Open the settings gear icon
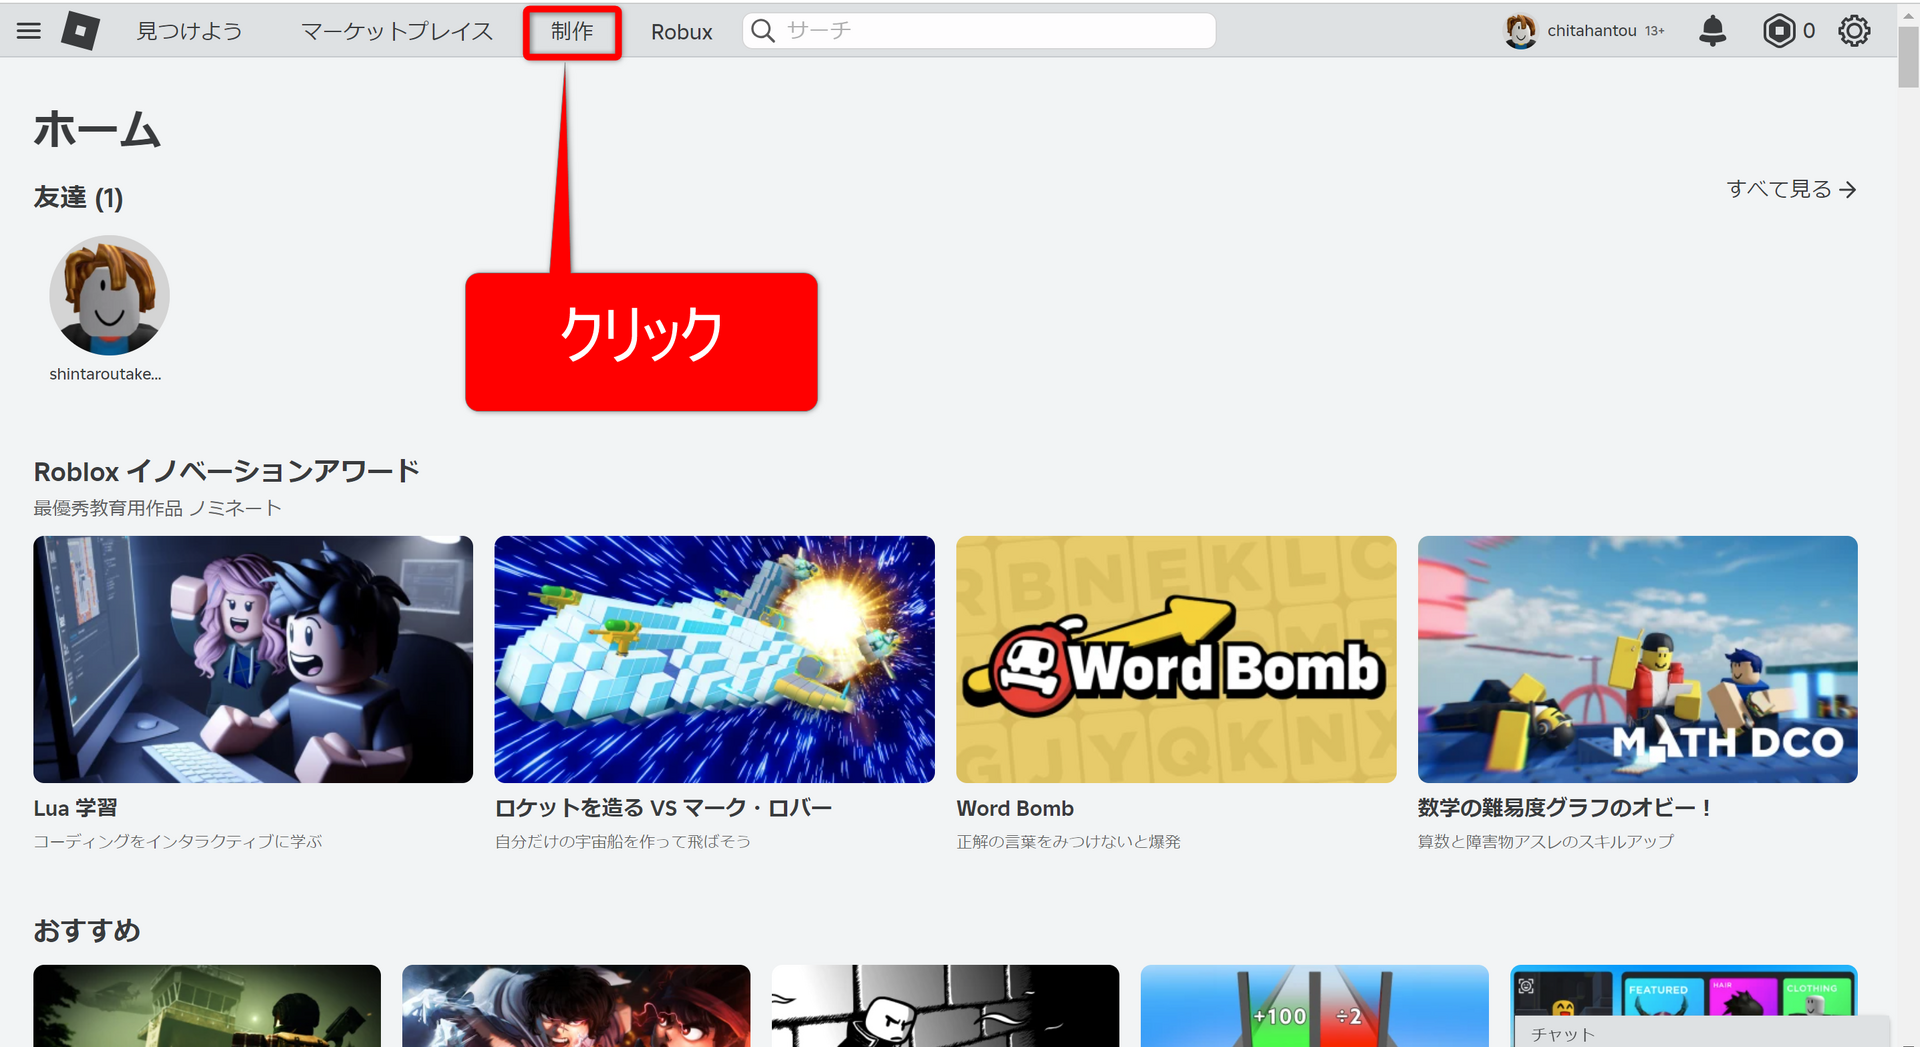Viewport: 1920px width, 1047px height. (1854, 31)
